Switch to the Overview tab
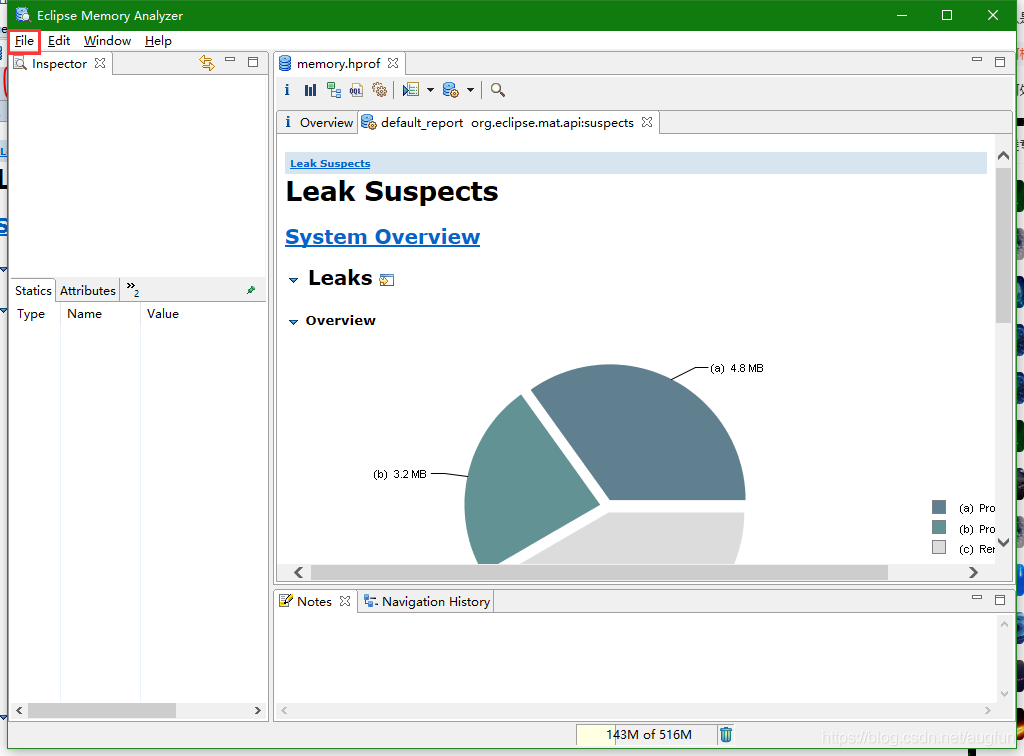1024x756 pixels. pos(318,123)
